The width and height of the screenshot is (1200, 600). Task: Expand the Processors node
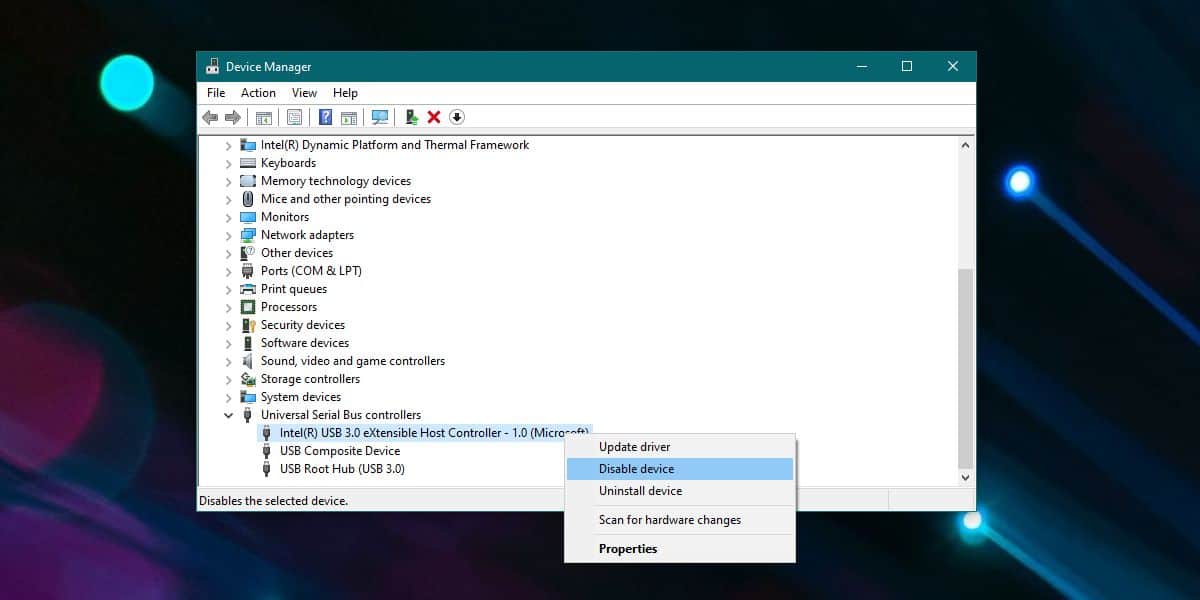click(228, 307)
